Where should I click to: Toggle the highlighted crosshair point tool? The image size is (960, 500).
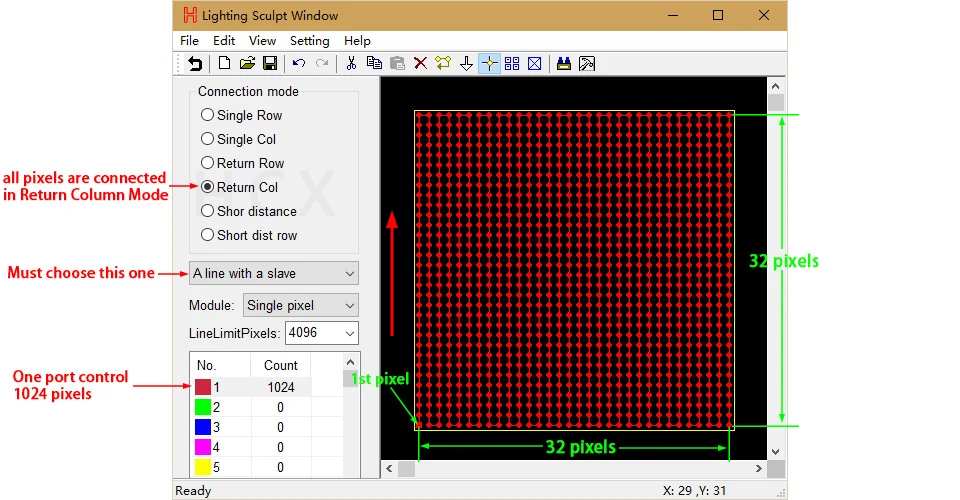(489, 64)
